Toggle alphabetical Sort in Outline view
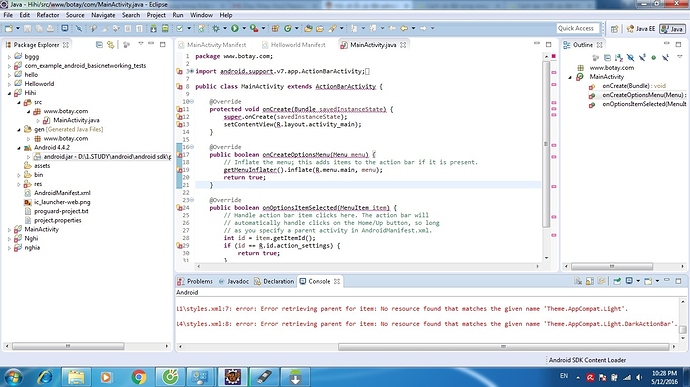 pyautogui.click(x=618, y=58)
